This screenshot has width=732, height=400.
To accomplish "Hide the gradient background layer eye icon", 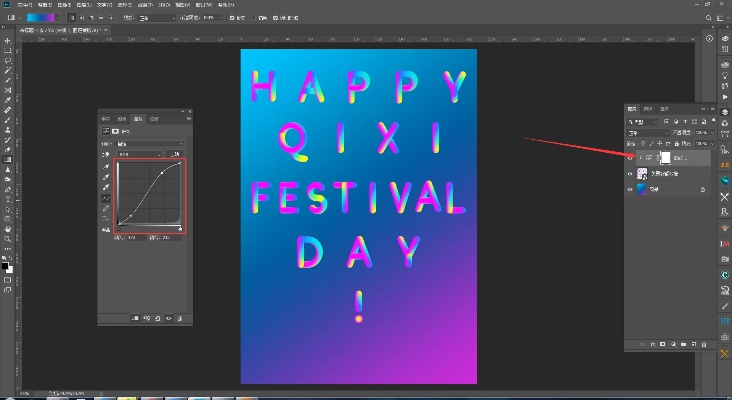I will (x=630, y=189).
